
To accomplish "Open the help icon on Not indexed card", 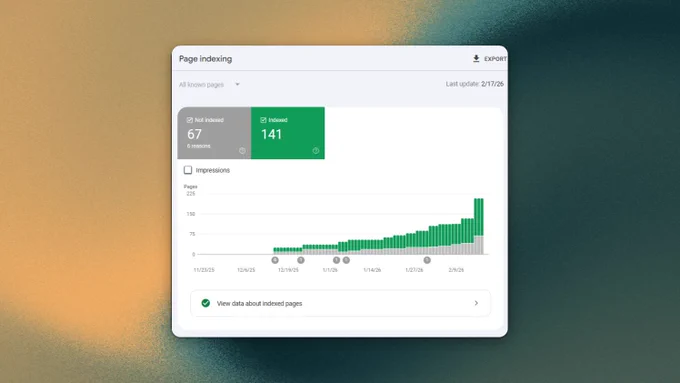I will pos(242,151).
